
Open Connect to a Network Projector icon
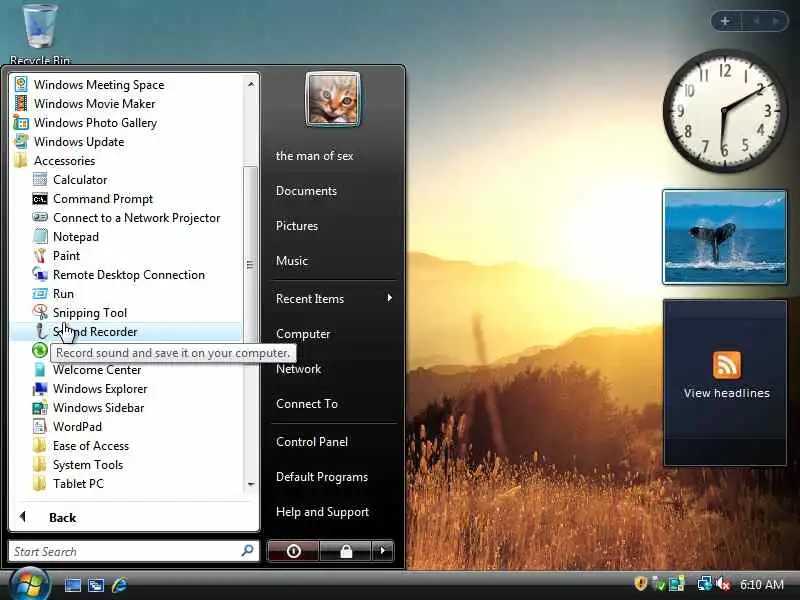tap(40, 217)
